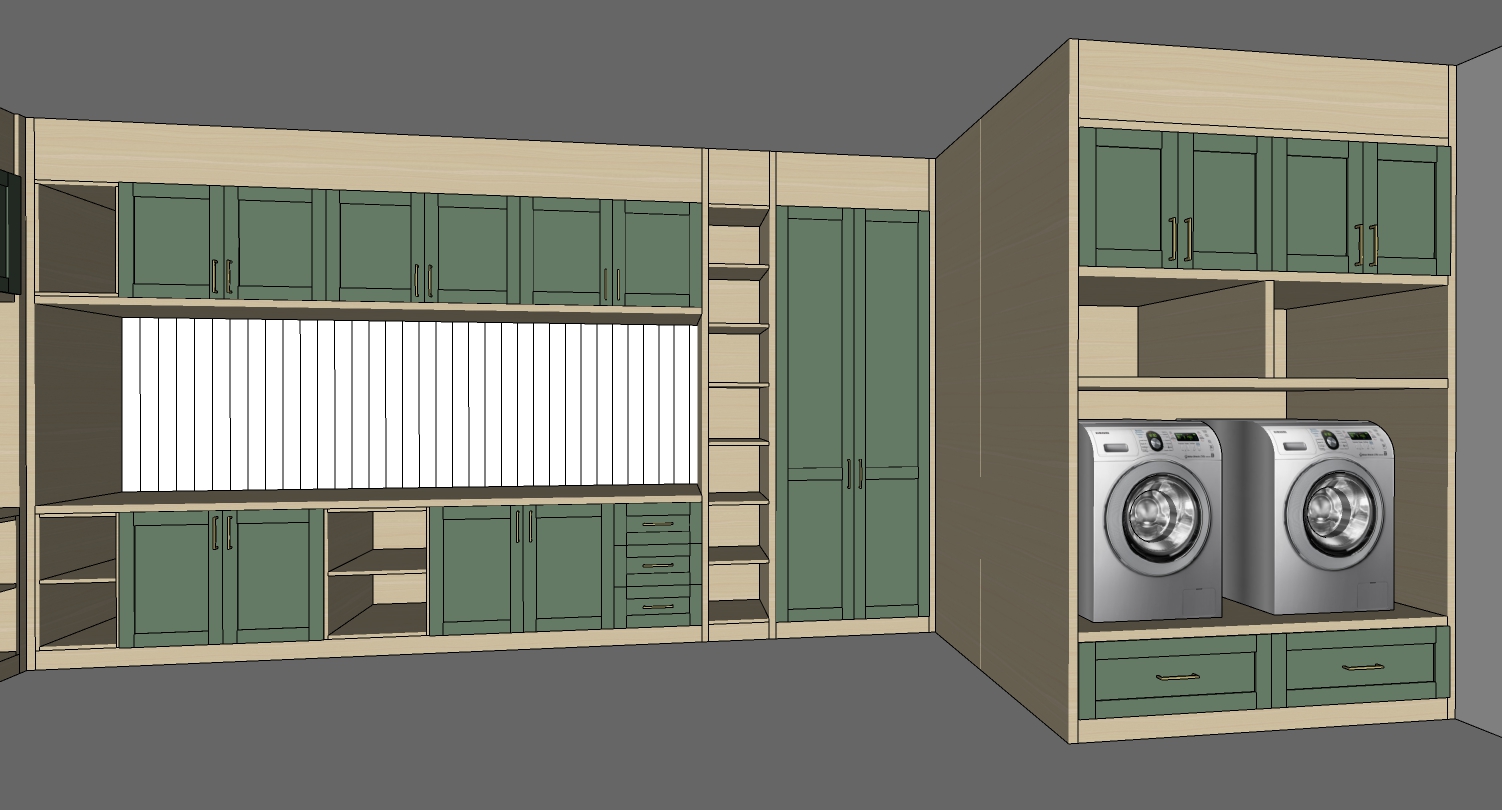
Task: Click the far-left green upper door on long wall
Action: coord(170,242)
